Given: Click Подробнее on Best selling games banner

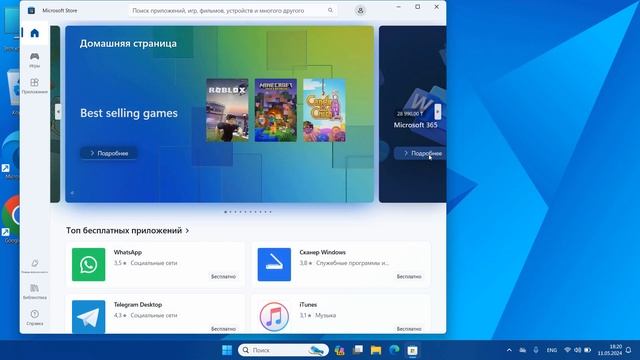Looking at the screenshot, I should coord(109,153).
